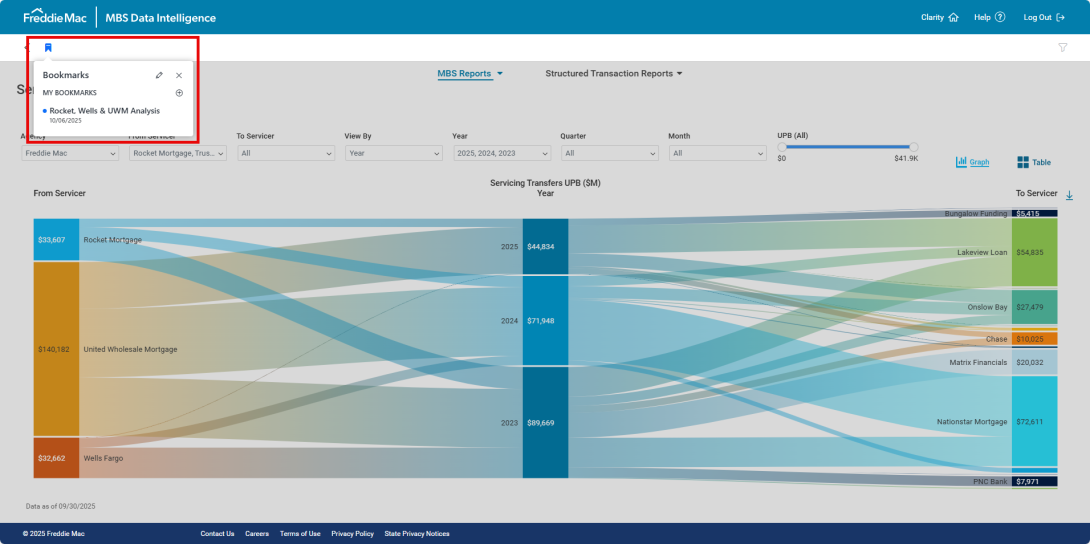Click the pencil edit icon in Bookmarks
The height and width of the screenshot is (544, 1090).
coord(159,75)
